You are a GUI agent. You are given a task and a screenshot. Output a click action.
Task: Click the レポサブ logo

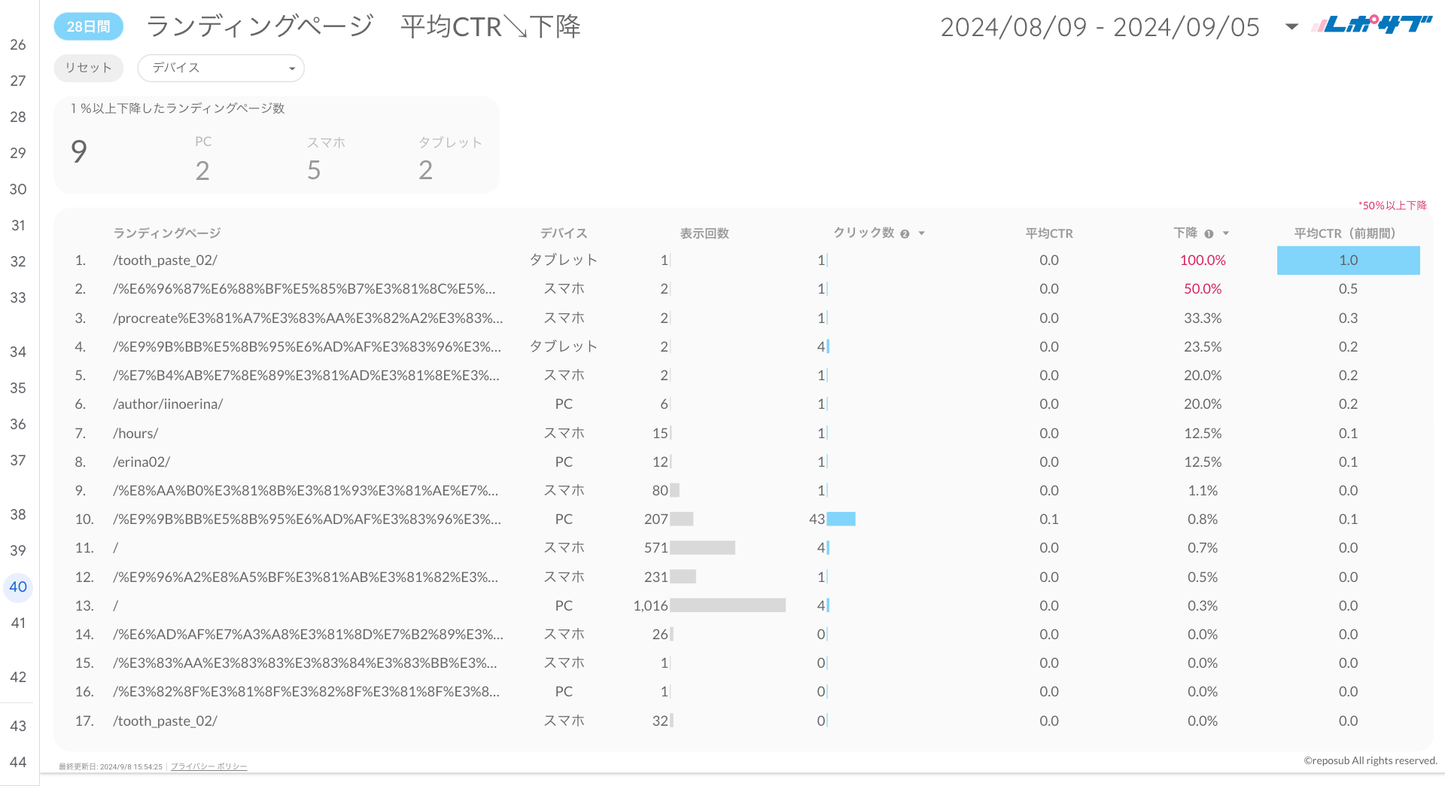[1372, 26]
